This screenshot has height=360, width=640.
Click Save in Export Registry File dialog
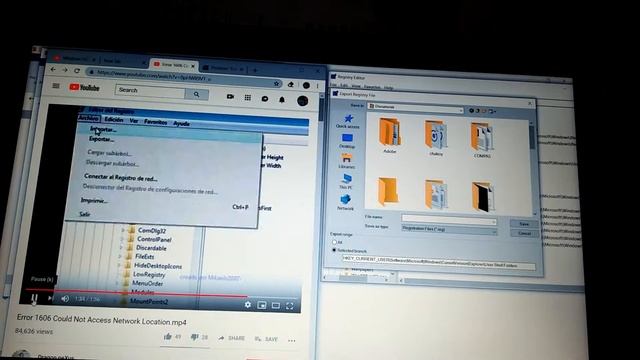524,224
